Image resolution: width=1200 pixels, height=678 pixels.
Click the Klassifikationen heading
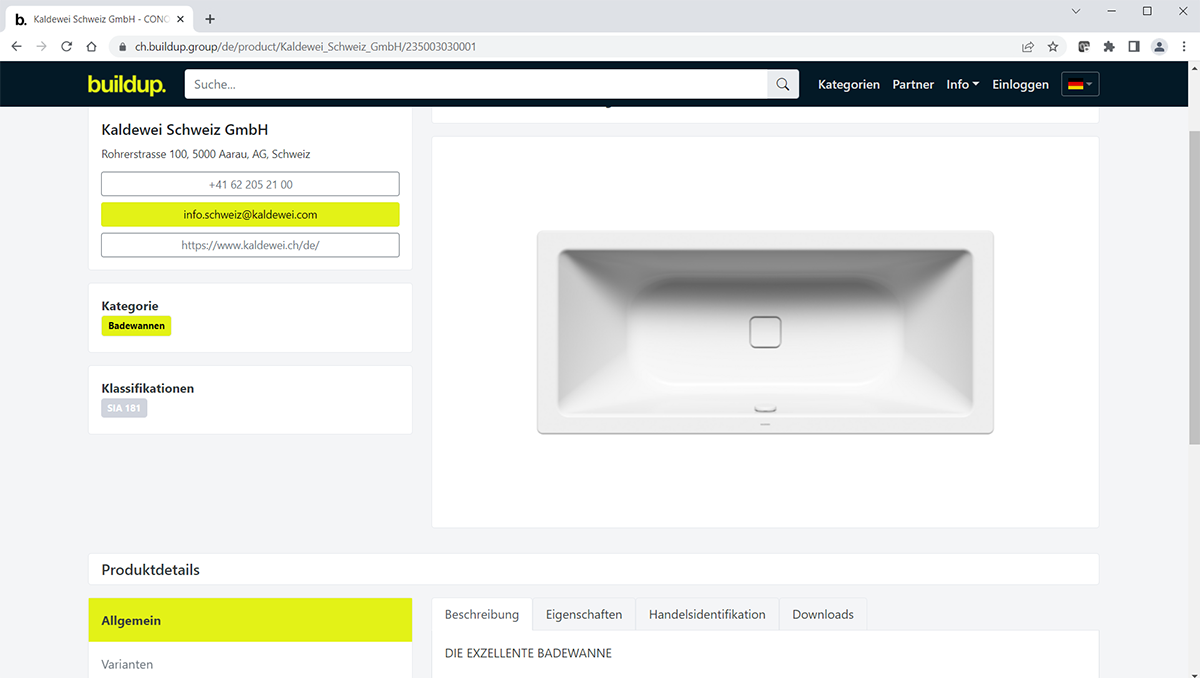coord(148,388)
